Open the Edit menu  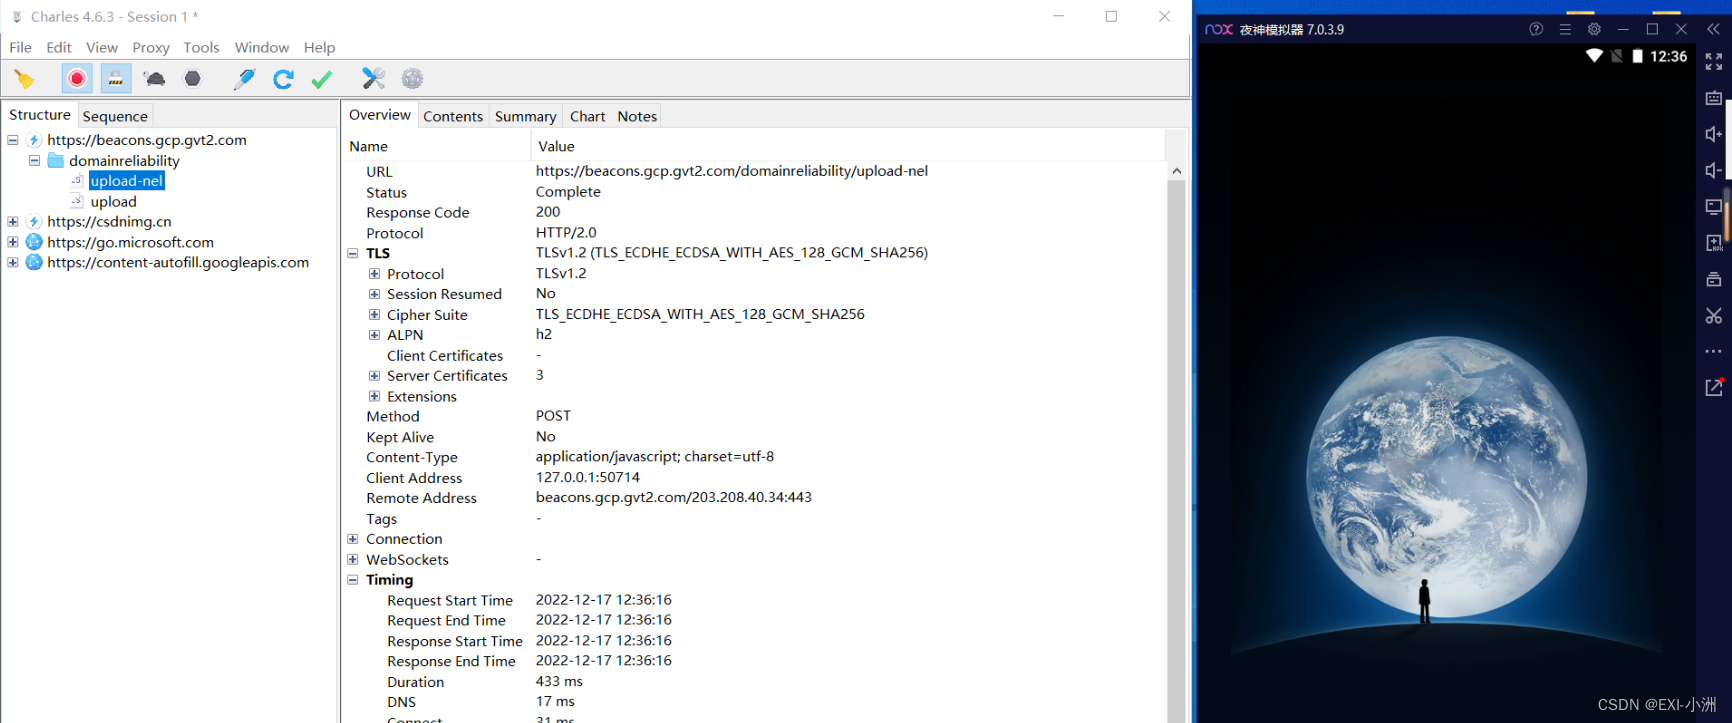(59, 47)
